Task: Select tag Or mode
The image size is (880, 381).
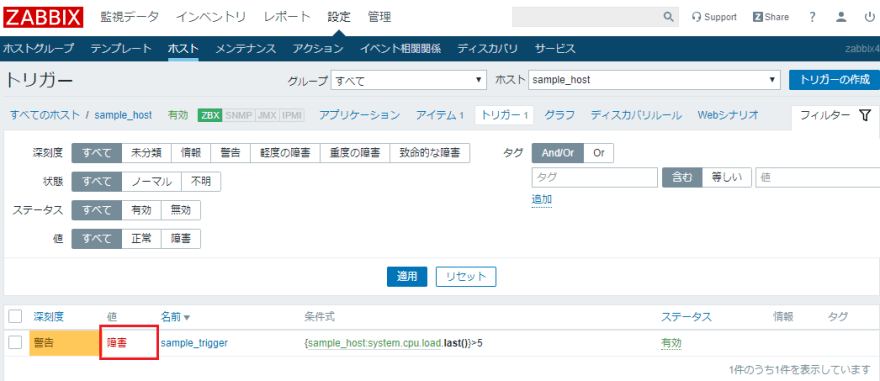Action: [599, 153]
